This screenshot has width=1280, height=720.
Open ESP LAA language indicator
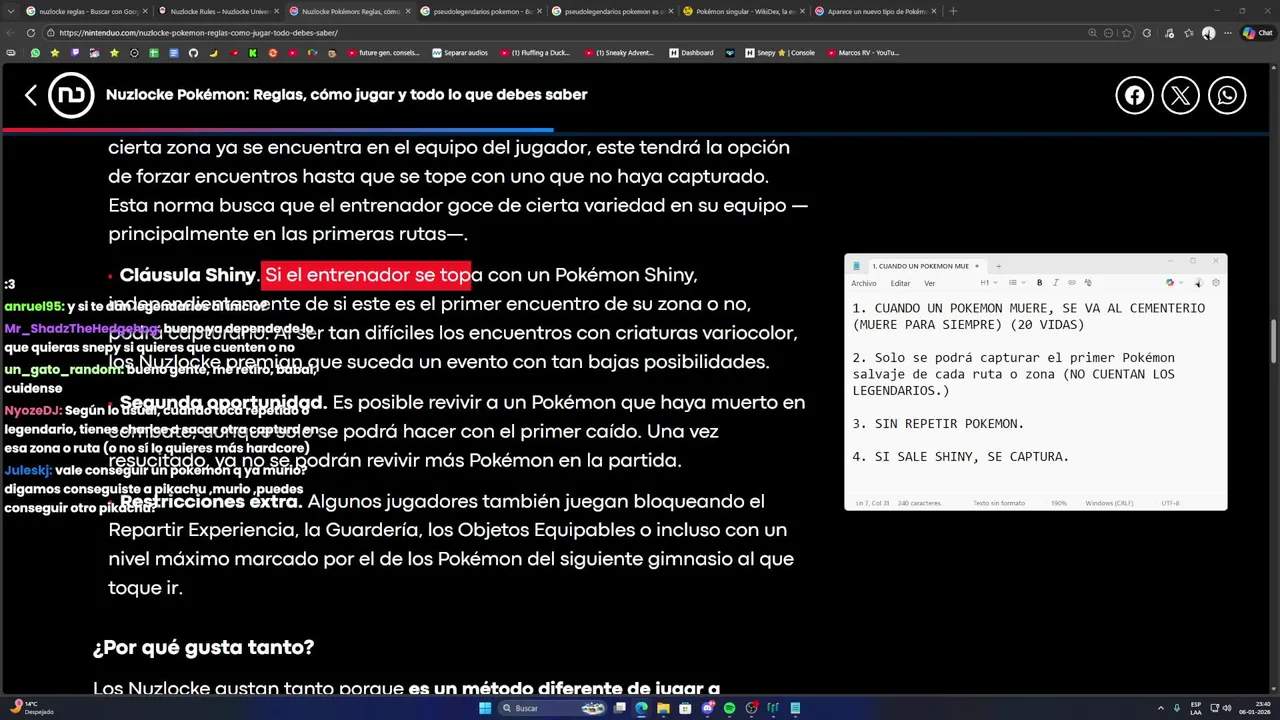(1196, 708)
